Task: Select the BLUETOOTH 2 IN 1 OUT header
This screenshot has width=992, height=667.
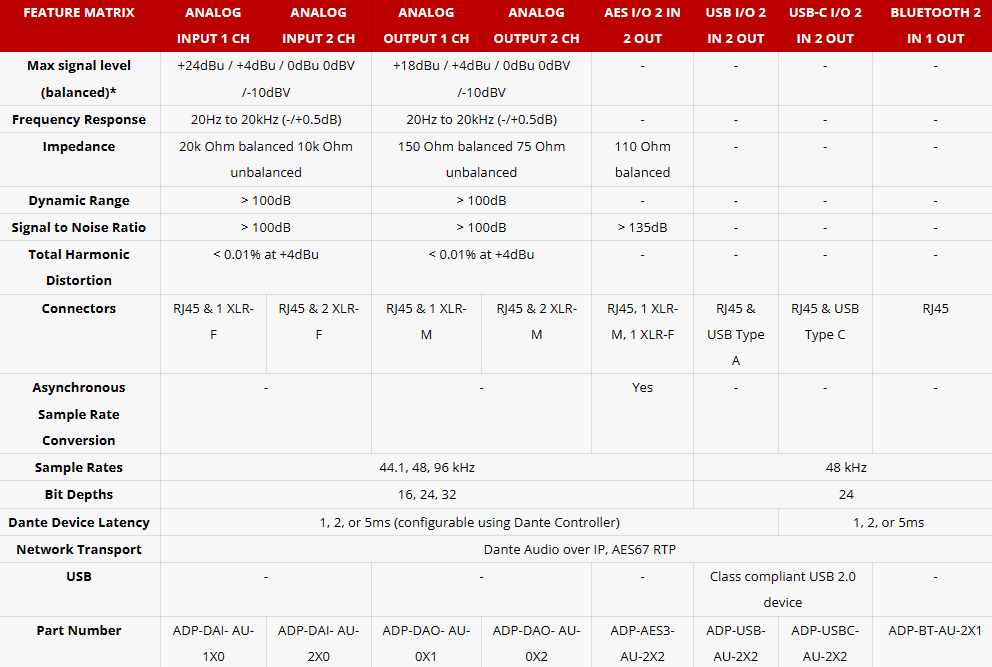Action: pyautogui.click(x=935, y=26)
